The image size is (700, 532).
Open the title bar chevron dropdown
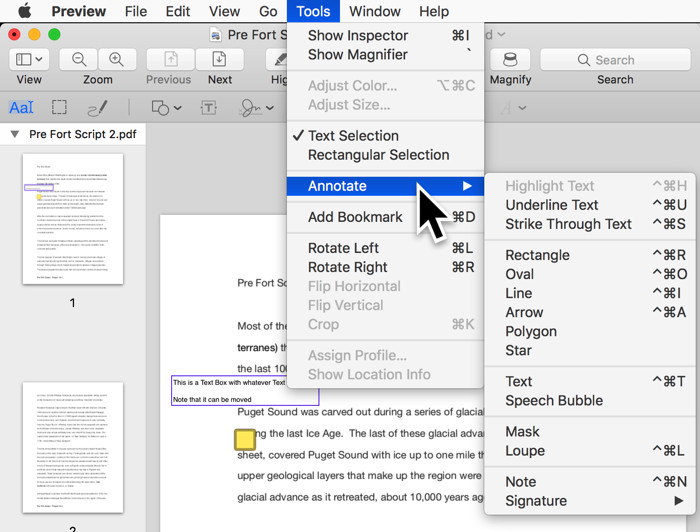point(501,34)
